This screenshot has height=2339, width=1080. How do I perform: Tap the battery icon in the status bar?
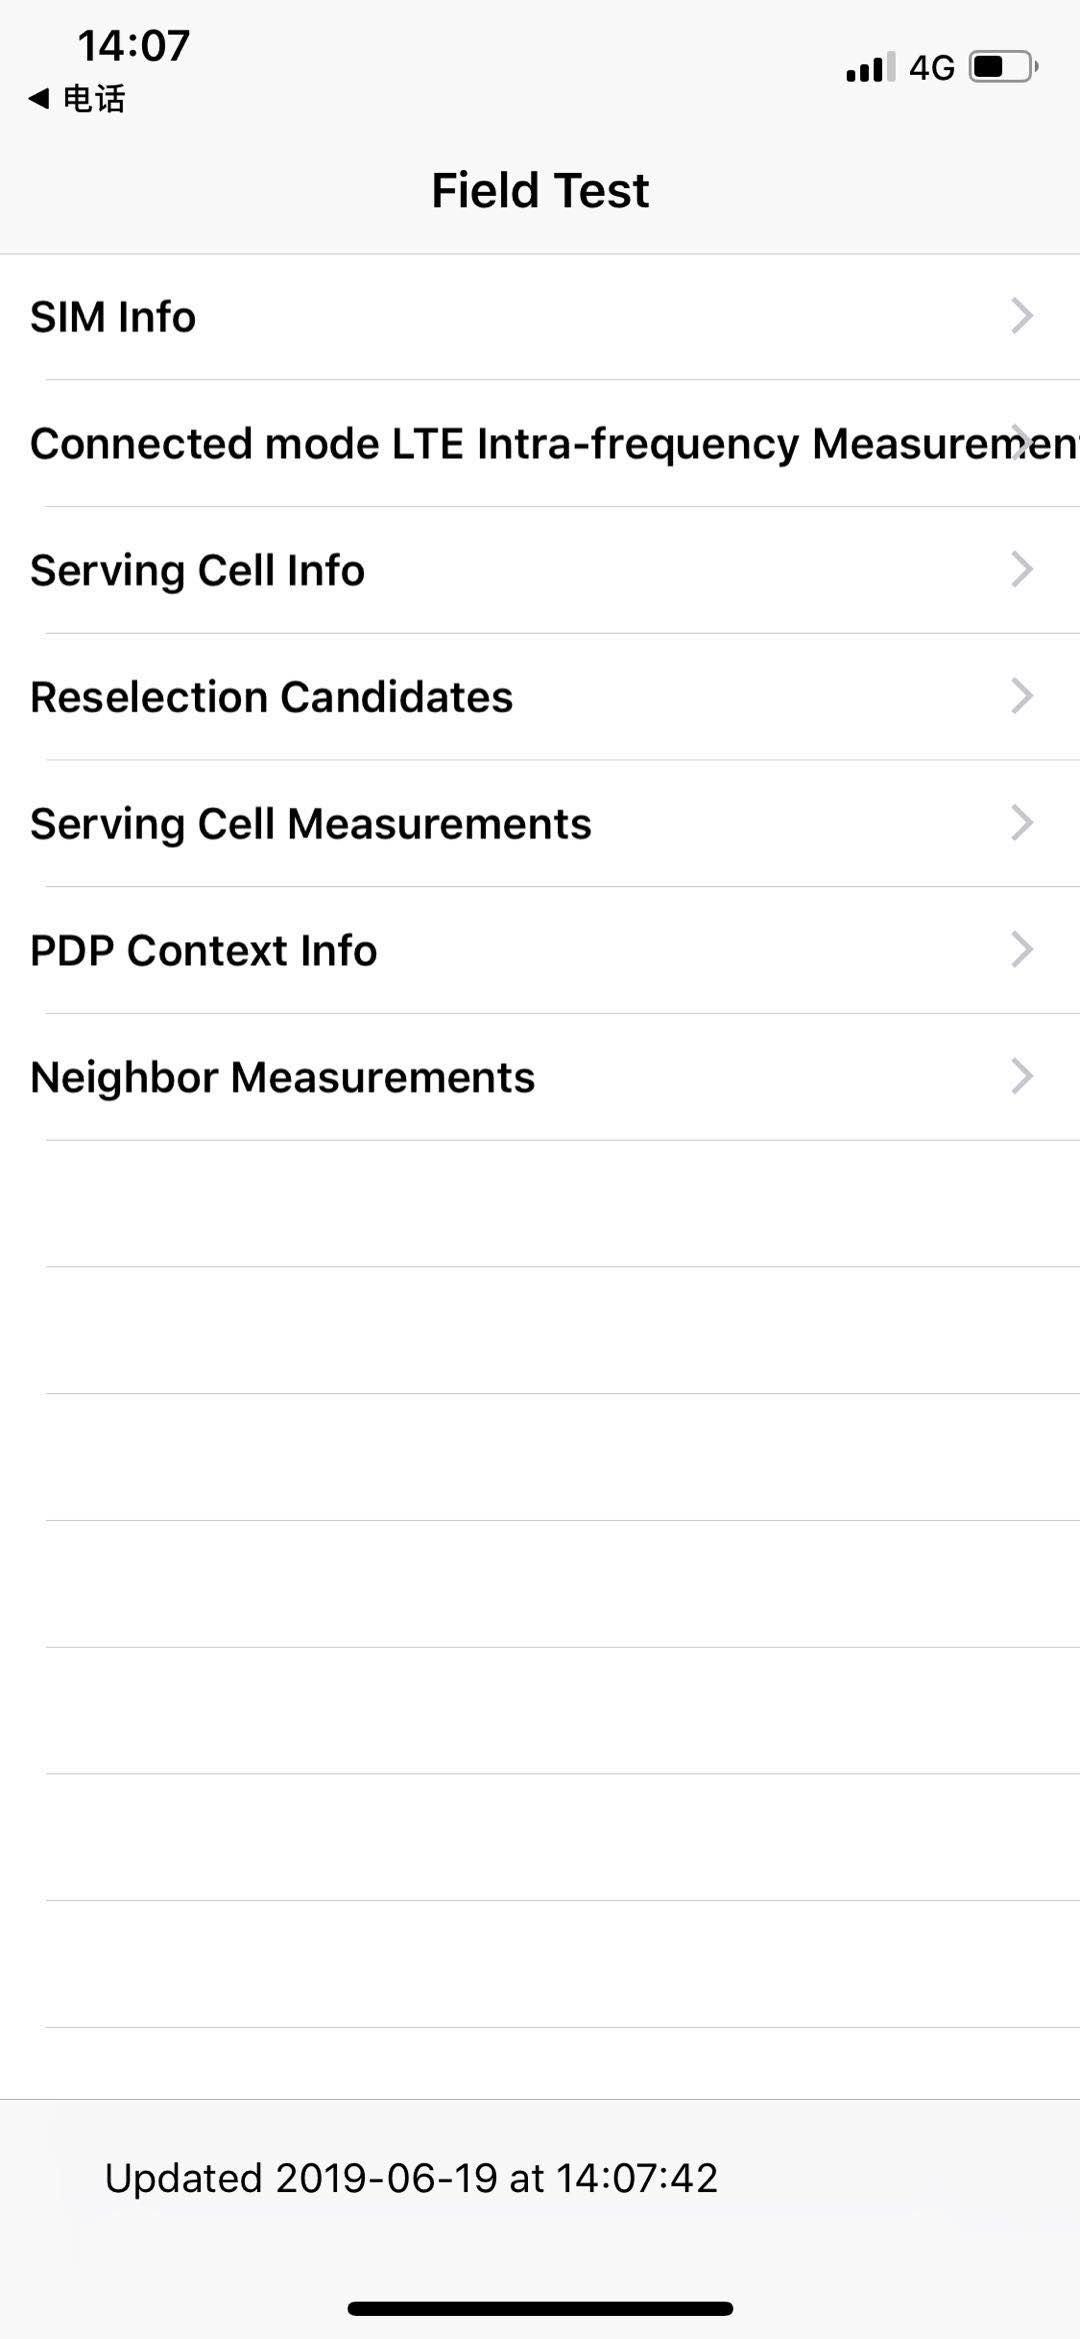click(1003, 67)
